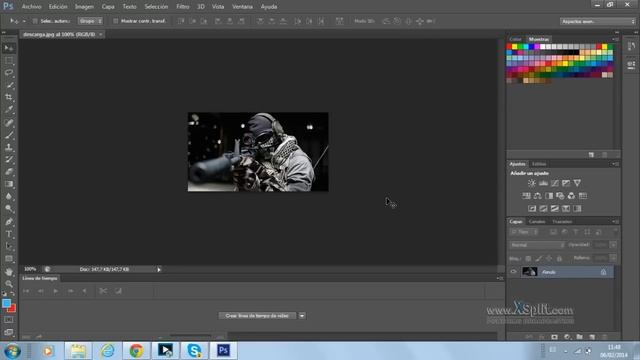640x360 pixels.
Task: Select the Move tool
Action: click(x=9, y=48)
